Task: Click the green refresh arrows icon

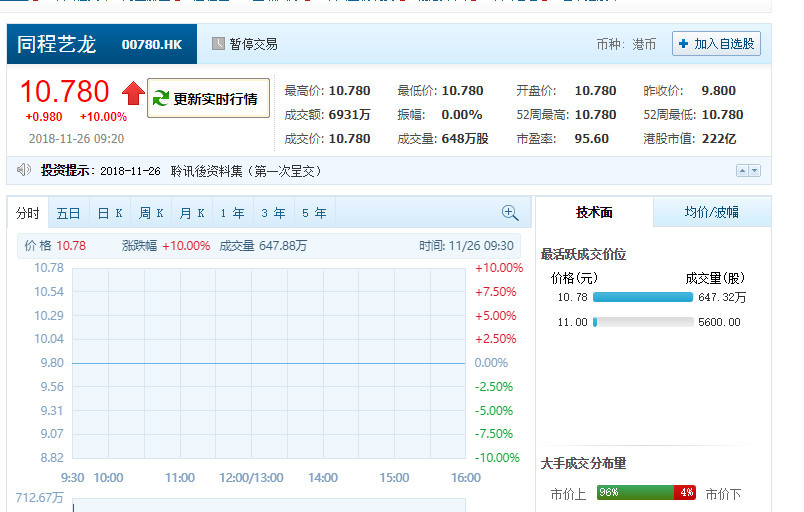Action: 160,98
